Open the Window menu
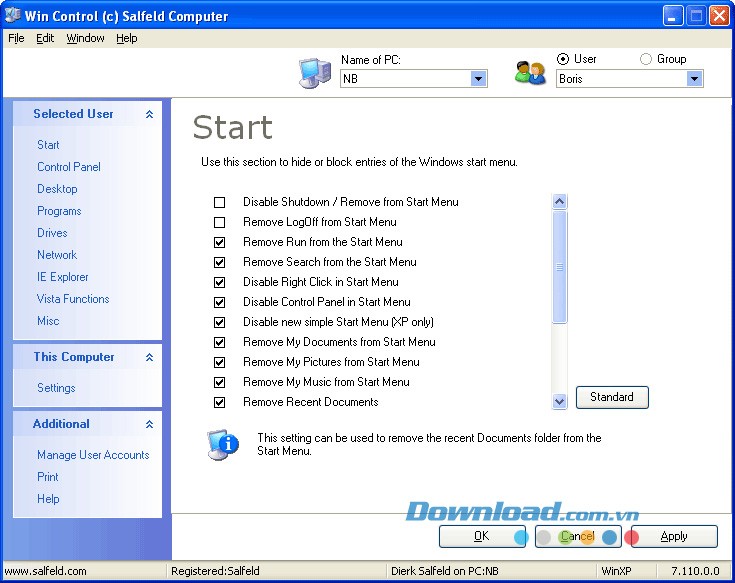 pos(85,38)
